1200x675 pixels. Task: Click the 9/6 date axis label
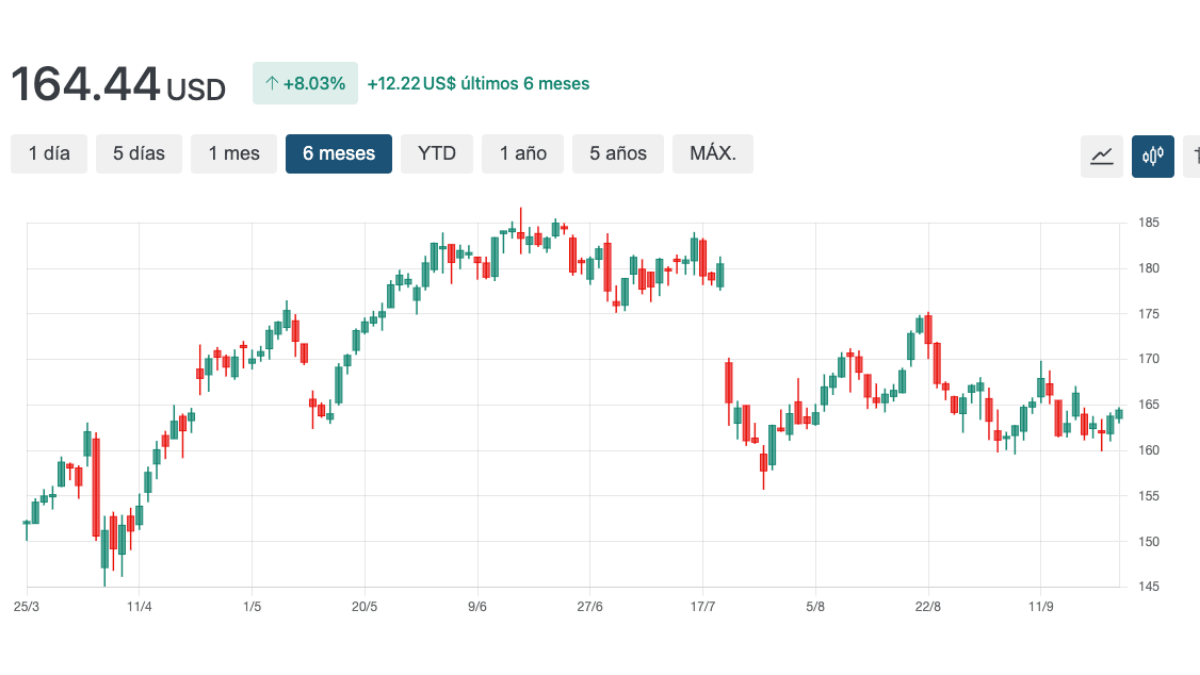477,607
